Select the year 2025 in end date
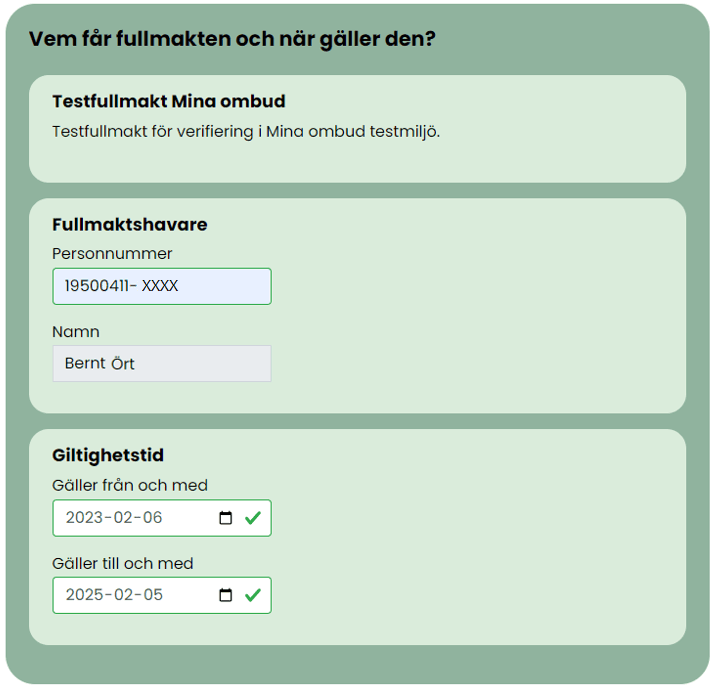 coord(85,595)
